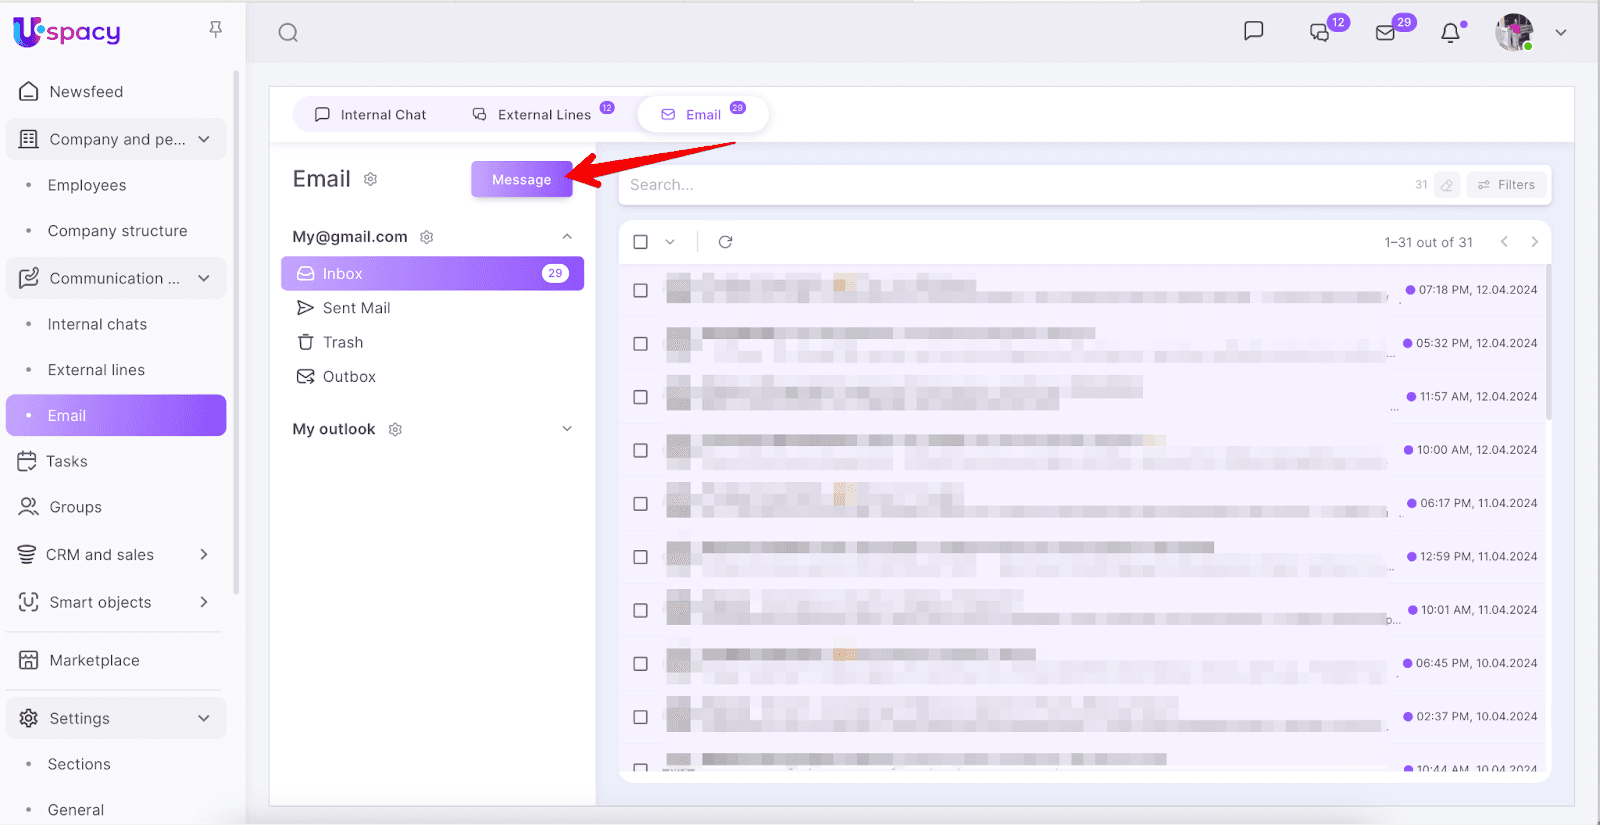Expand the My outlook account folders

[567, 429]
